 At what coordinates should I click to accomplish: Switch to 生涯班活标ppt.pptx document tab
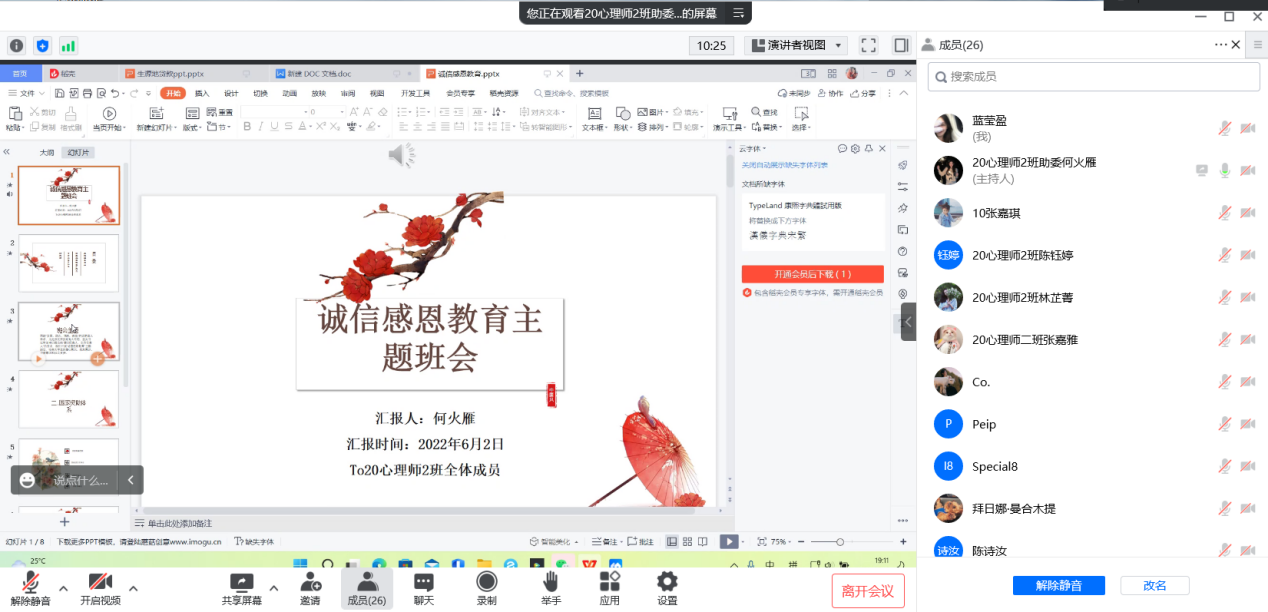[x=180, y=73]
